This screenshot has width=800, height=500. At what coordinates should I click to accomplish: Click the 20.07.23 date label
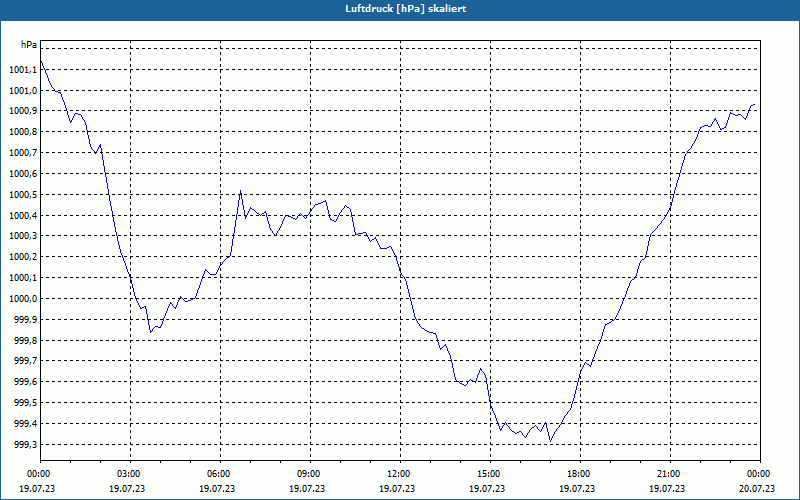[x=757, y=489]
